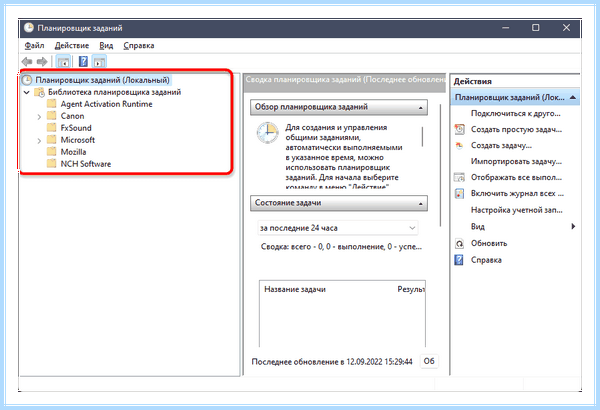Click Импортировать задачу action
Viewport: 600px width, 410px height.
[x=516, y=162]
